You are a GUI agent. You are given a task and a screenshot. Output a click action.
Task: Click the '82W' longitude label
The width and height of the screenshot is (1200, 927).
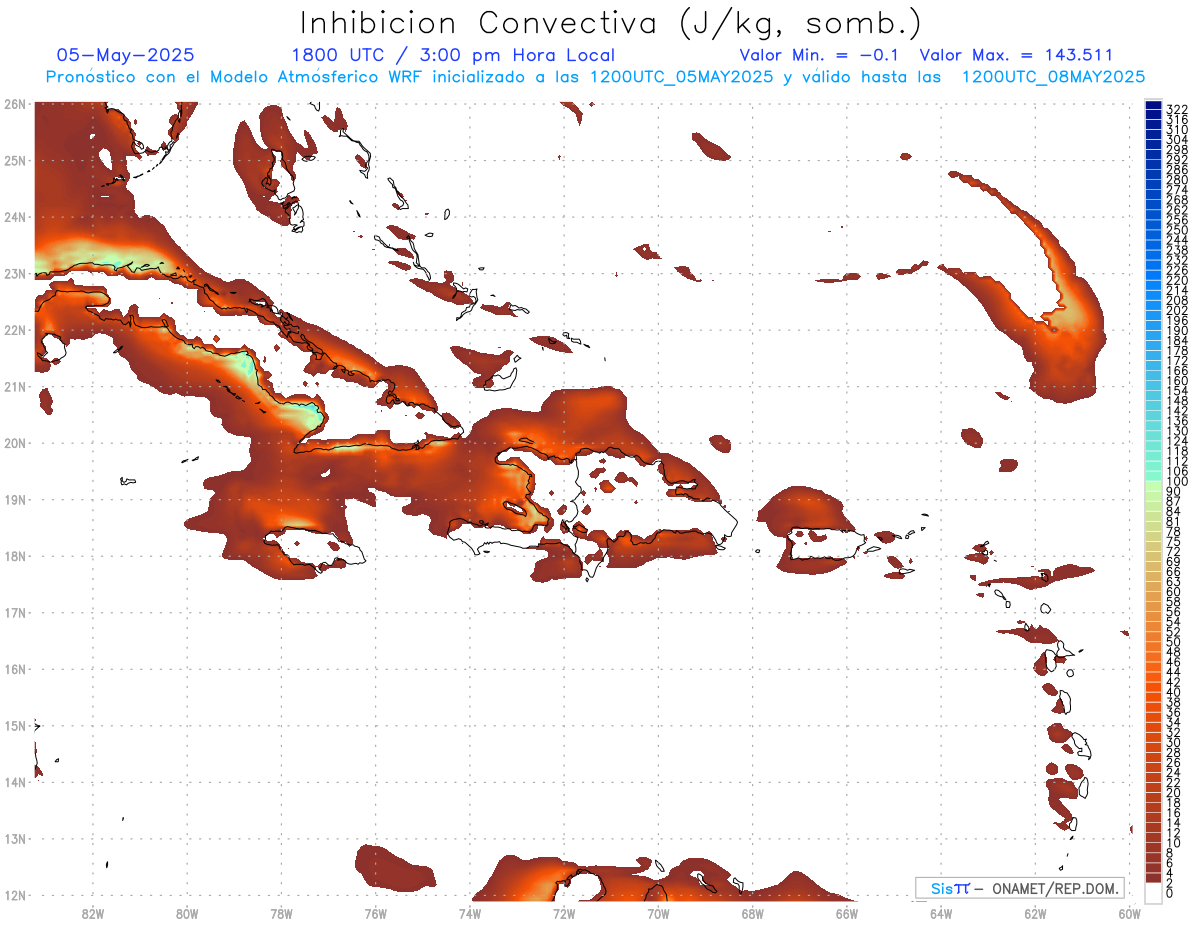(x=93, y=913)
